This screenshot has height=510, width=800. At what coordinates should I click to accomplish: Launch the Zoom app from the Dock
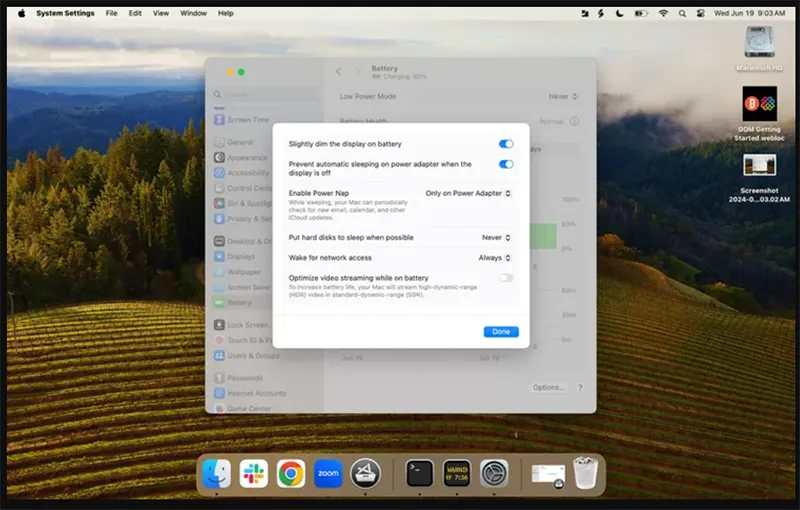(328, 473)
